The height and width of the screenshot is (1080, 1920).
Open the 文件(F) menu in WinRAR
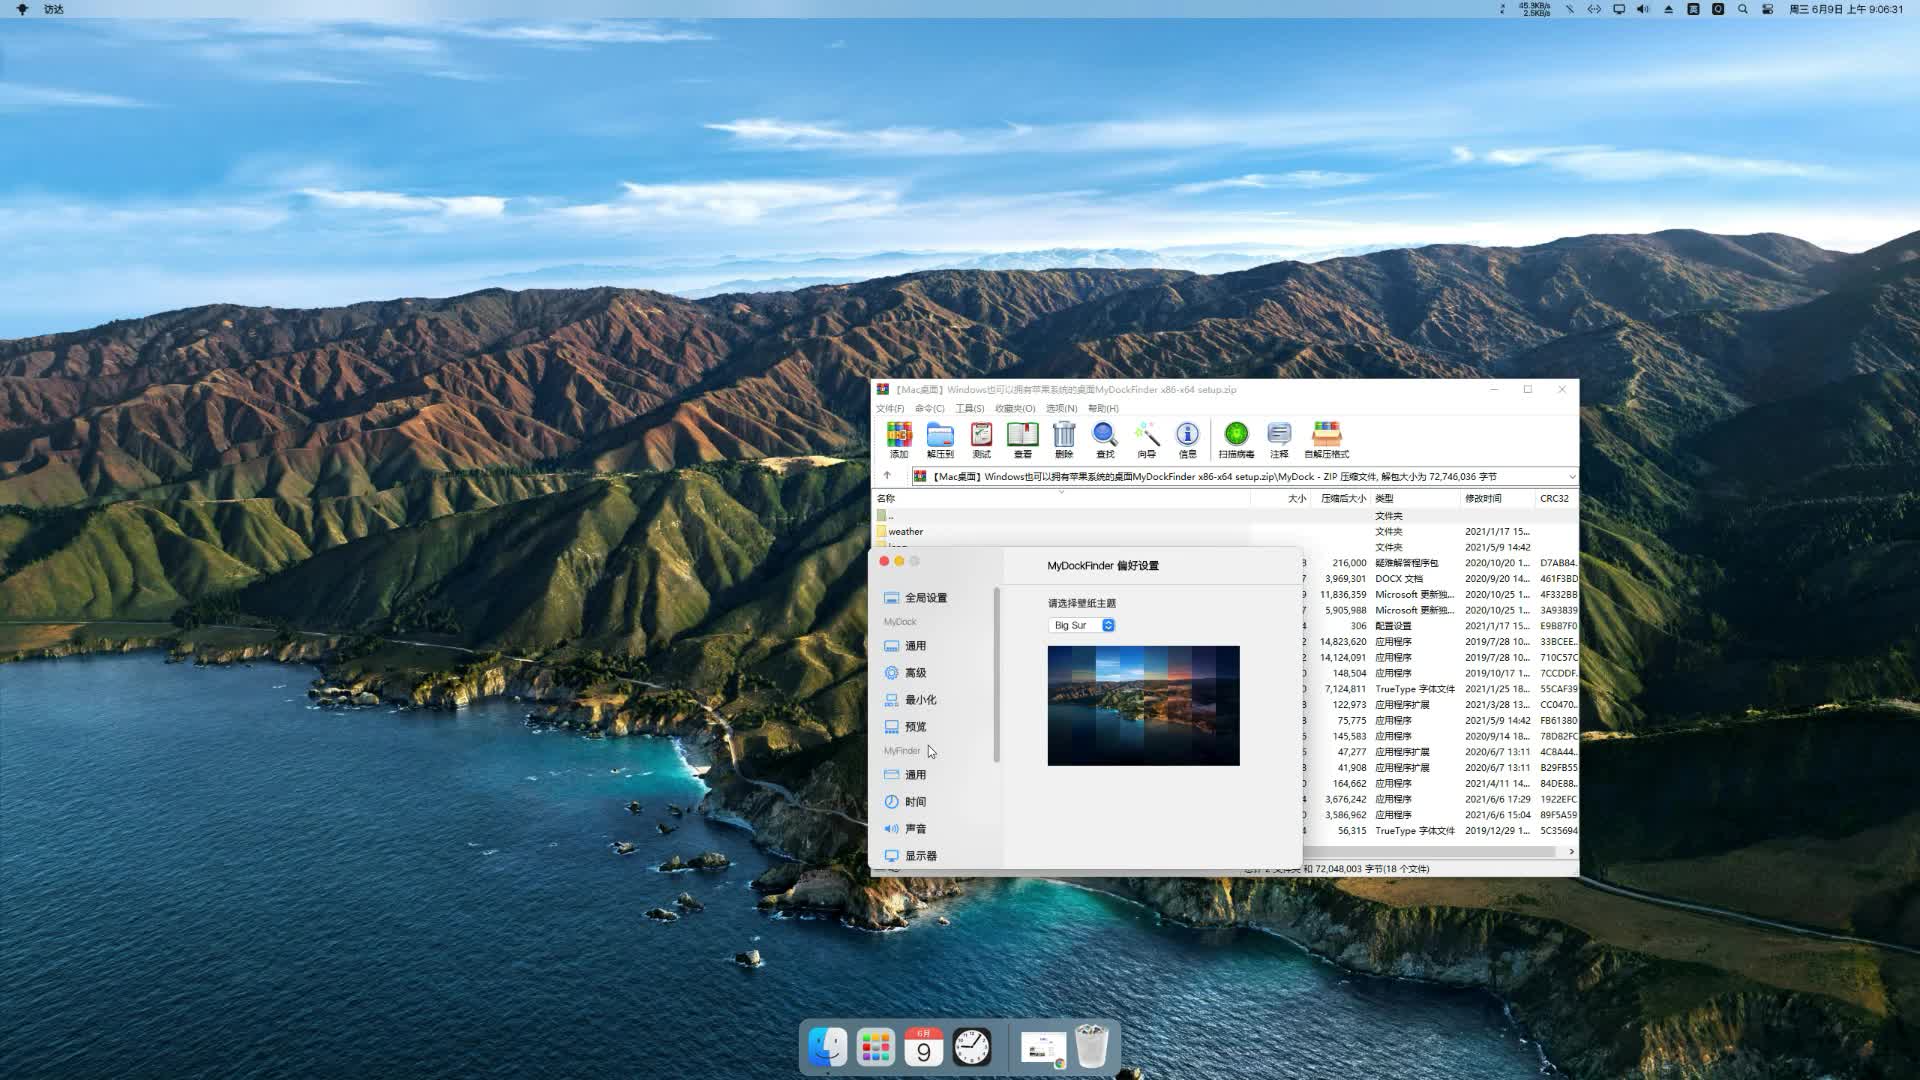click(x=890, y=408)
